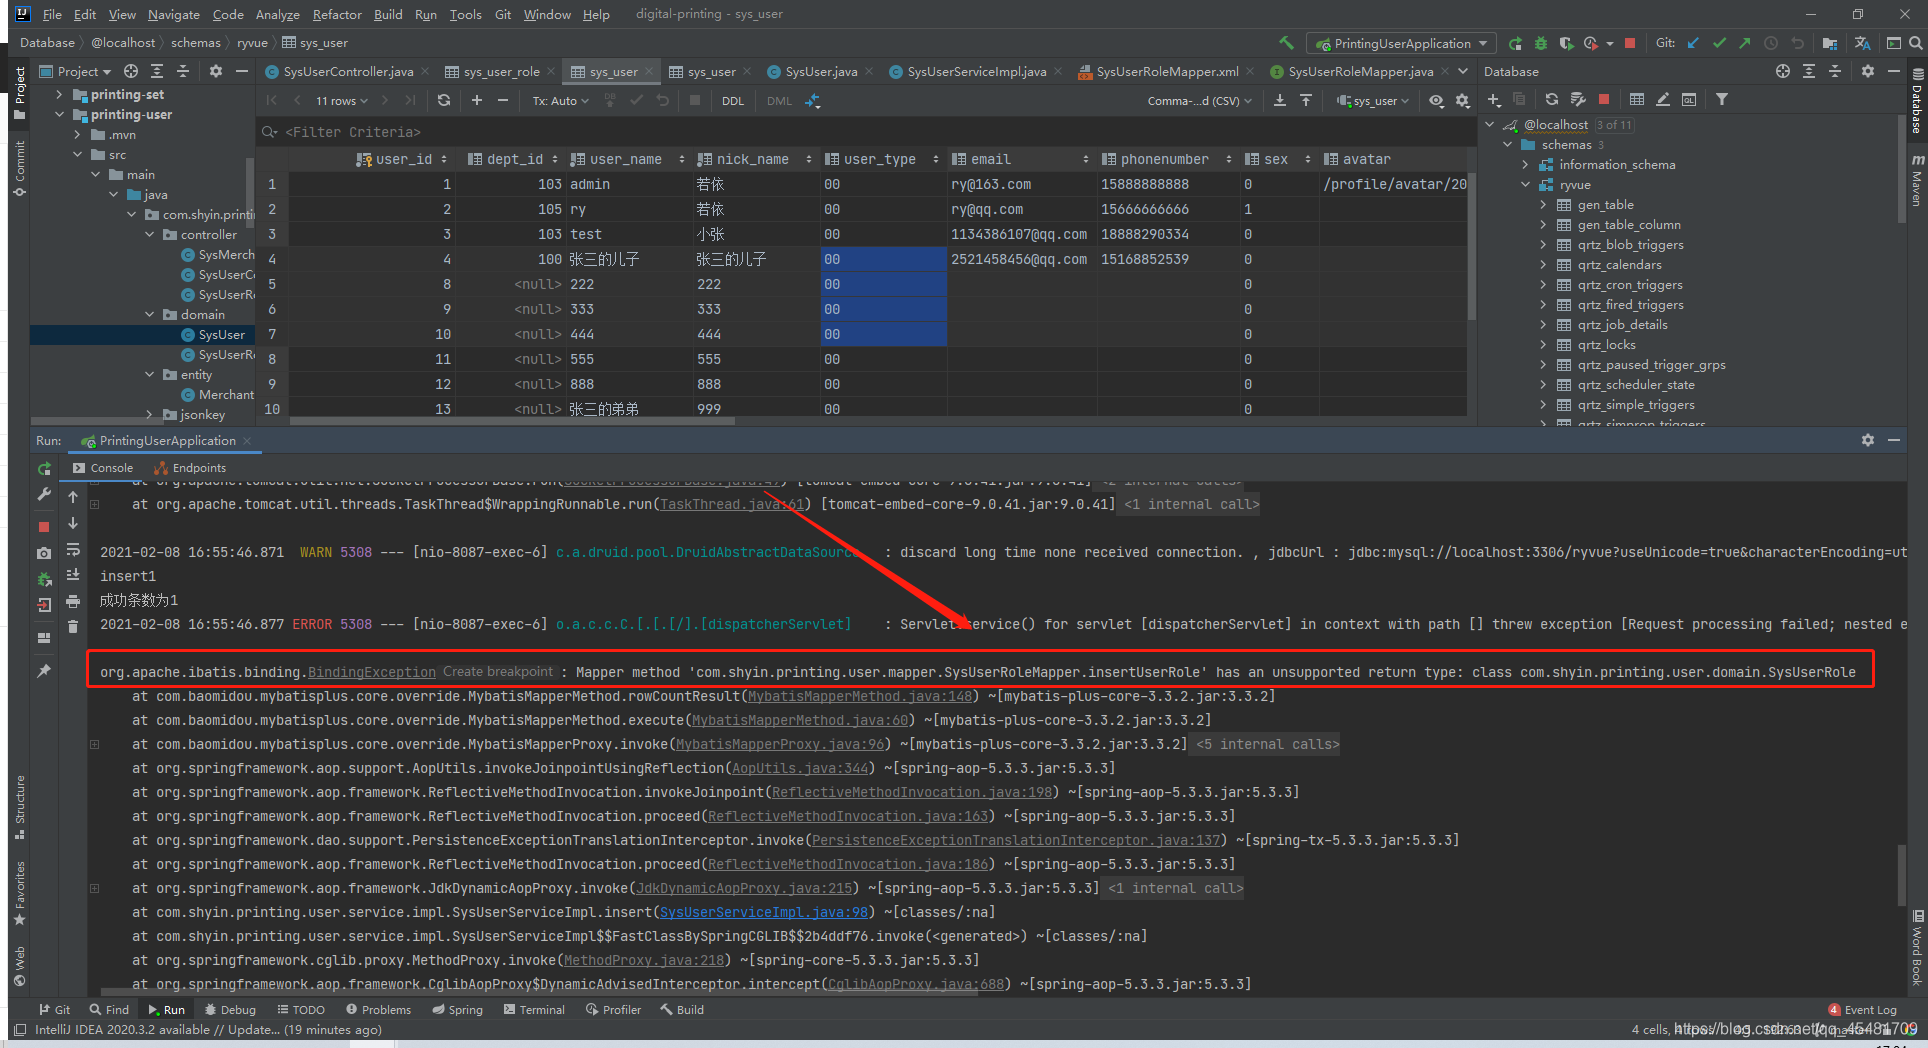
Task: Clear console with trash can icon
Action: pyautogui.click(x=73, y=627)
